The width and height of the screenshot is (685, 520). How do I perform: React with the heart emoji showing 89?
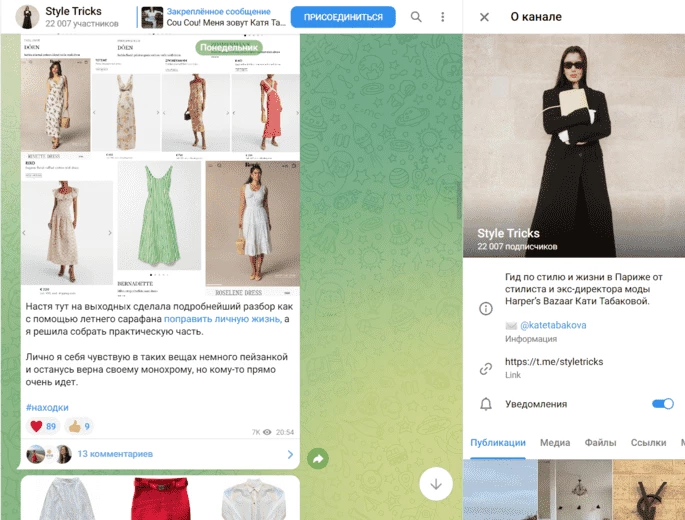click(42, 426)
